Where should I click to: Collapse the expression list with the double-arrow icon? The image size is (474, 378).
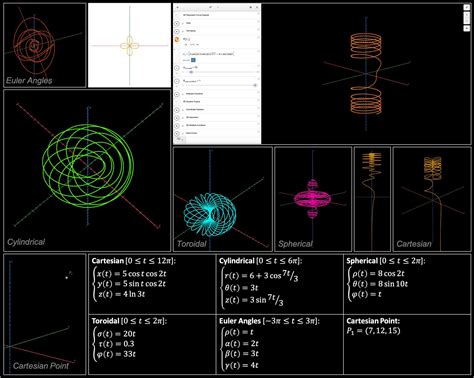click(257, 7)
